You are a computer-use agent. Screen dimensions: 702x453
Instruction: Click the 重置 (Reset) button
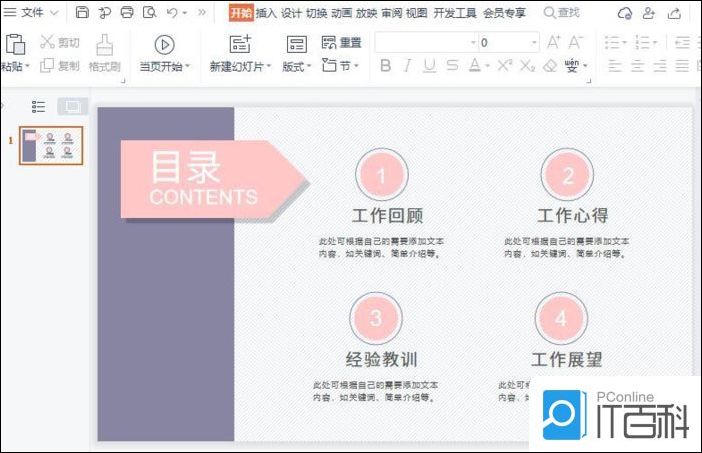point(342,42)
